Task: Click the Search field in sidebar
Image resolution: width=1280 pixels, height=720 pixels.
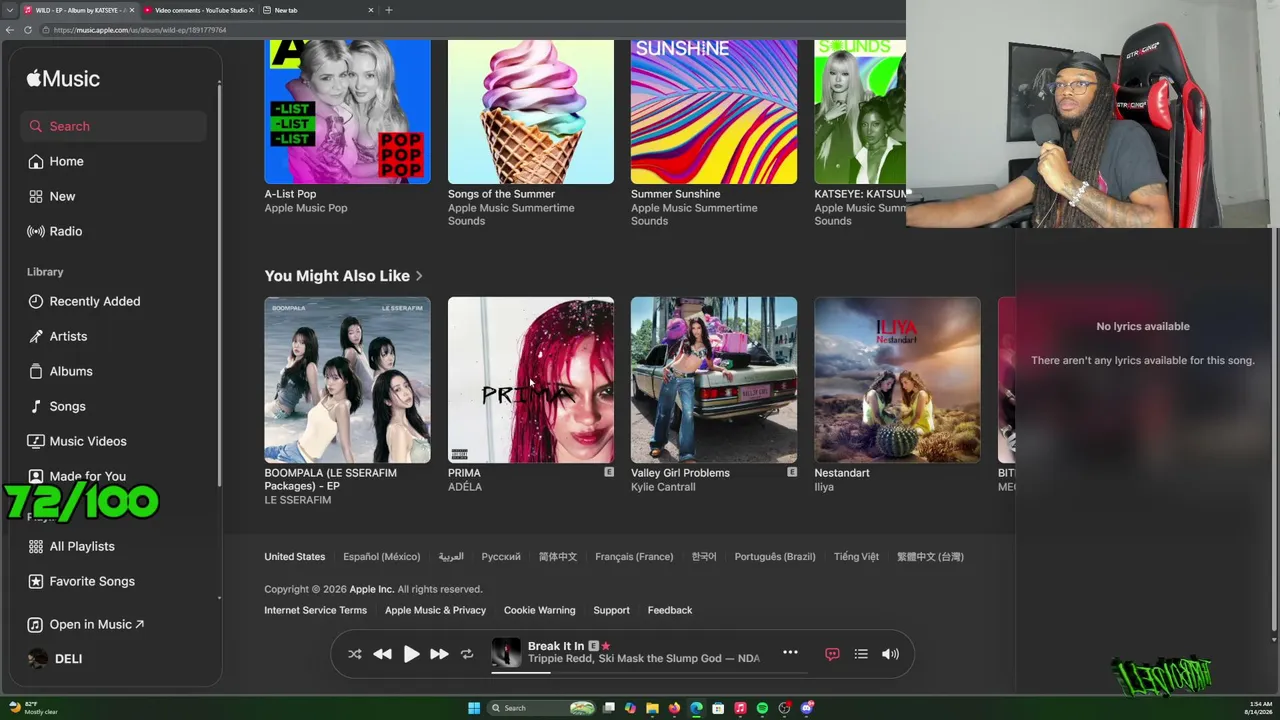Action: point(113,126)
